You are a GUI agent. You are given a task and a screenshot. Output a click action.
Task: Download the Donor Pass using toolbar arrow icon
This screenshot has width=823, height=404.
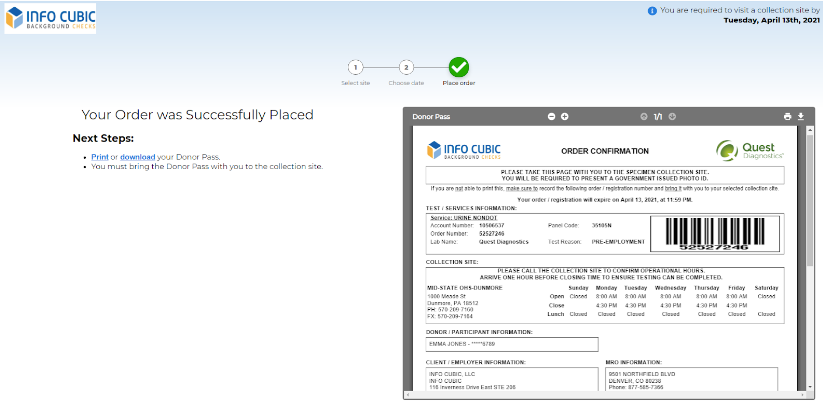click(x=801, y=116)
